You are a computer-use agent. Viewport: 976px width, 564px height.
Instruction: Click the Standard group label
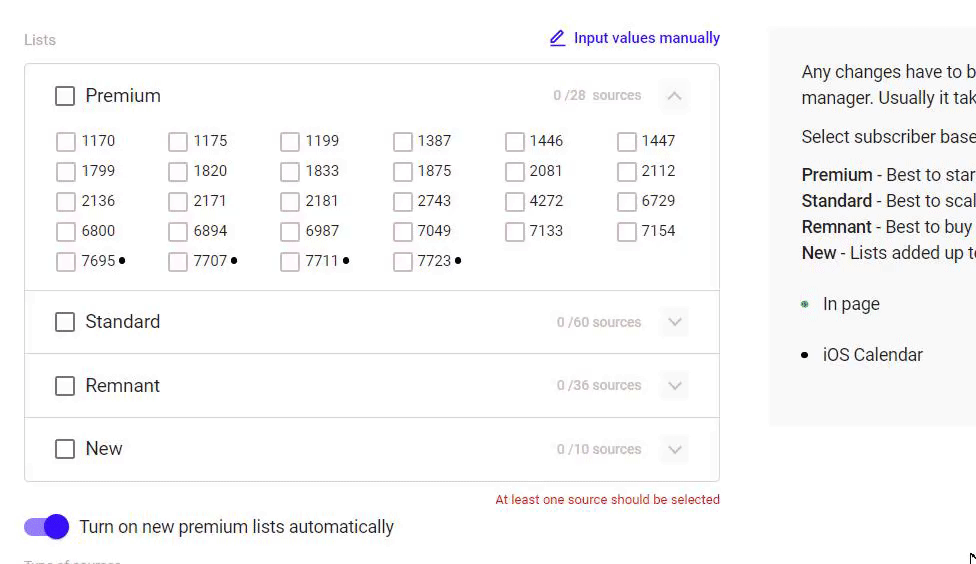click(123, 322)
